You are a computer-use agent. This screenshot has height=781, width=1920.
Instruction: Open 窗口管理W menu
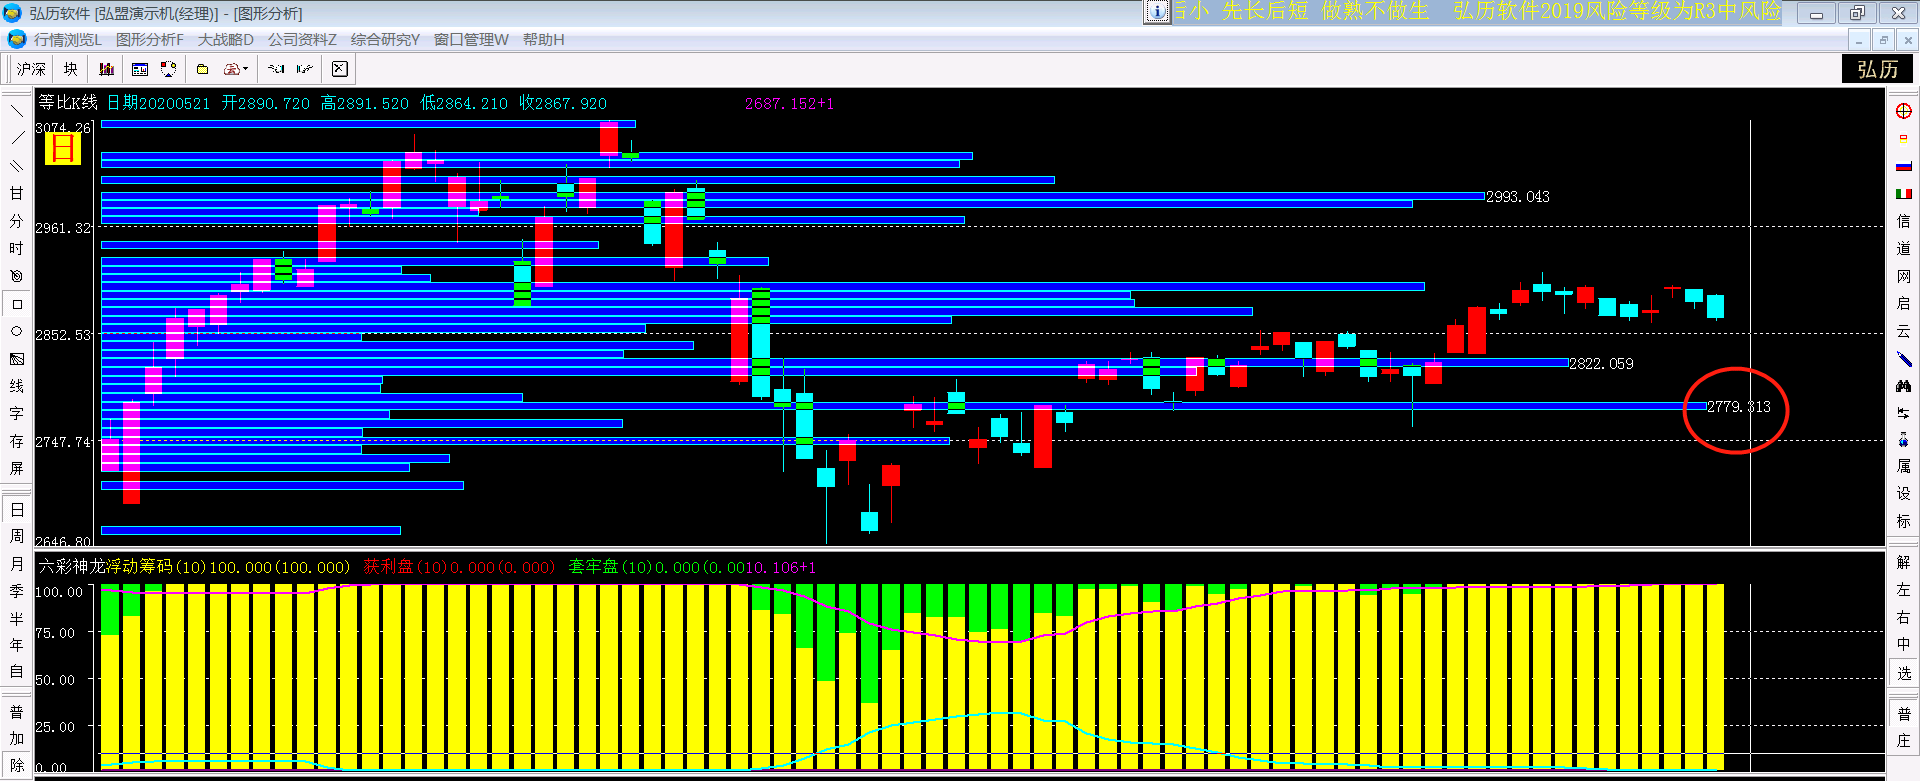[x=471, y=40]
